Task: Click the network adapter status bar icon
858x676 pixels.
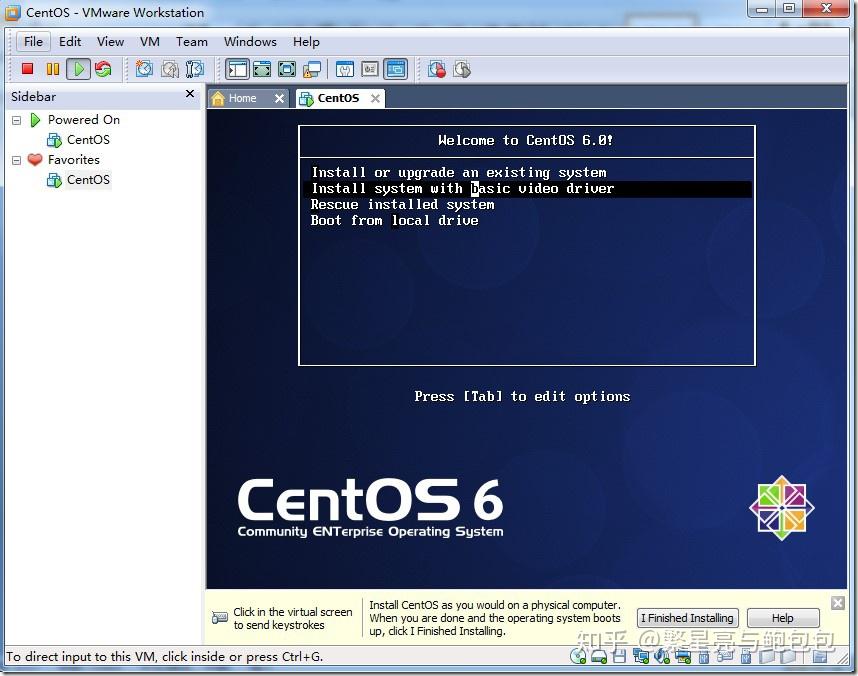Action: (640, 656)
